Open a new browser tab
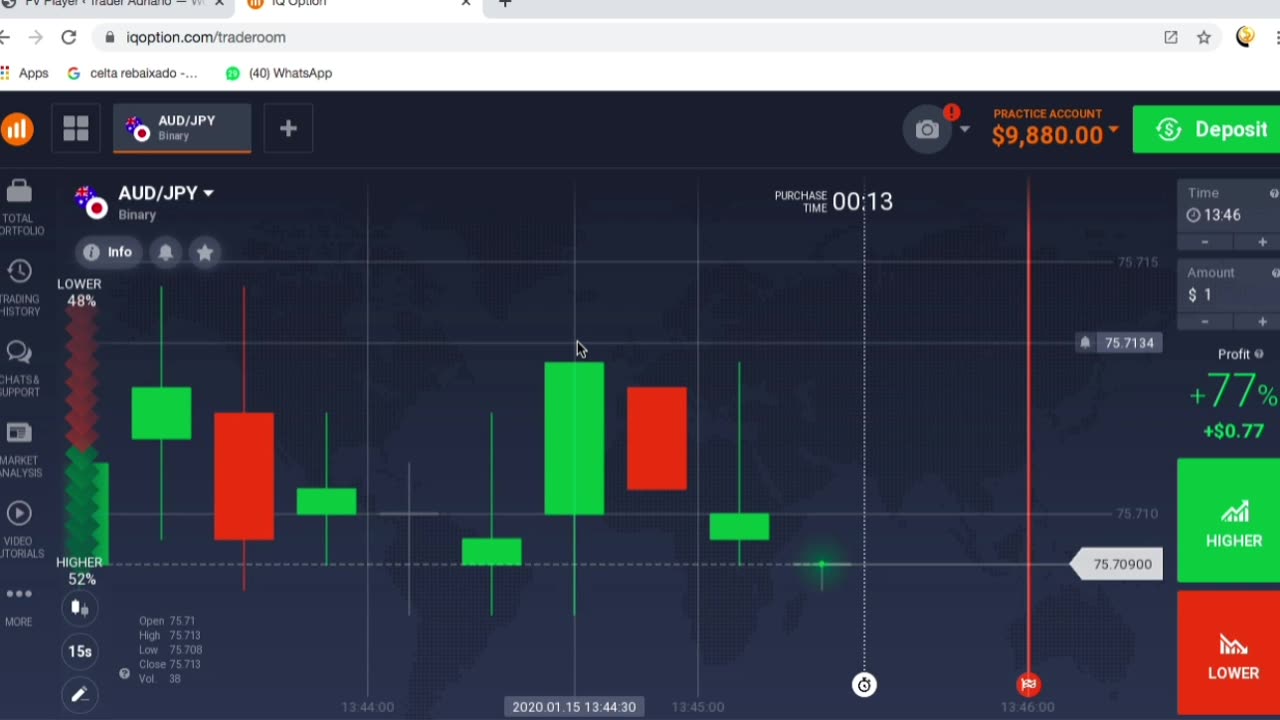1280x720 pixels. (x=505, y=4)
